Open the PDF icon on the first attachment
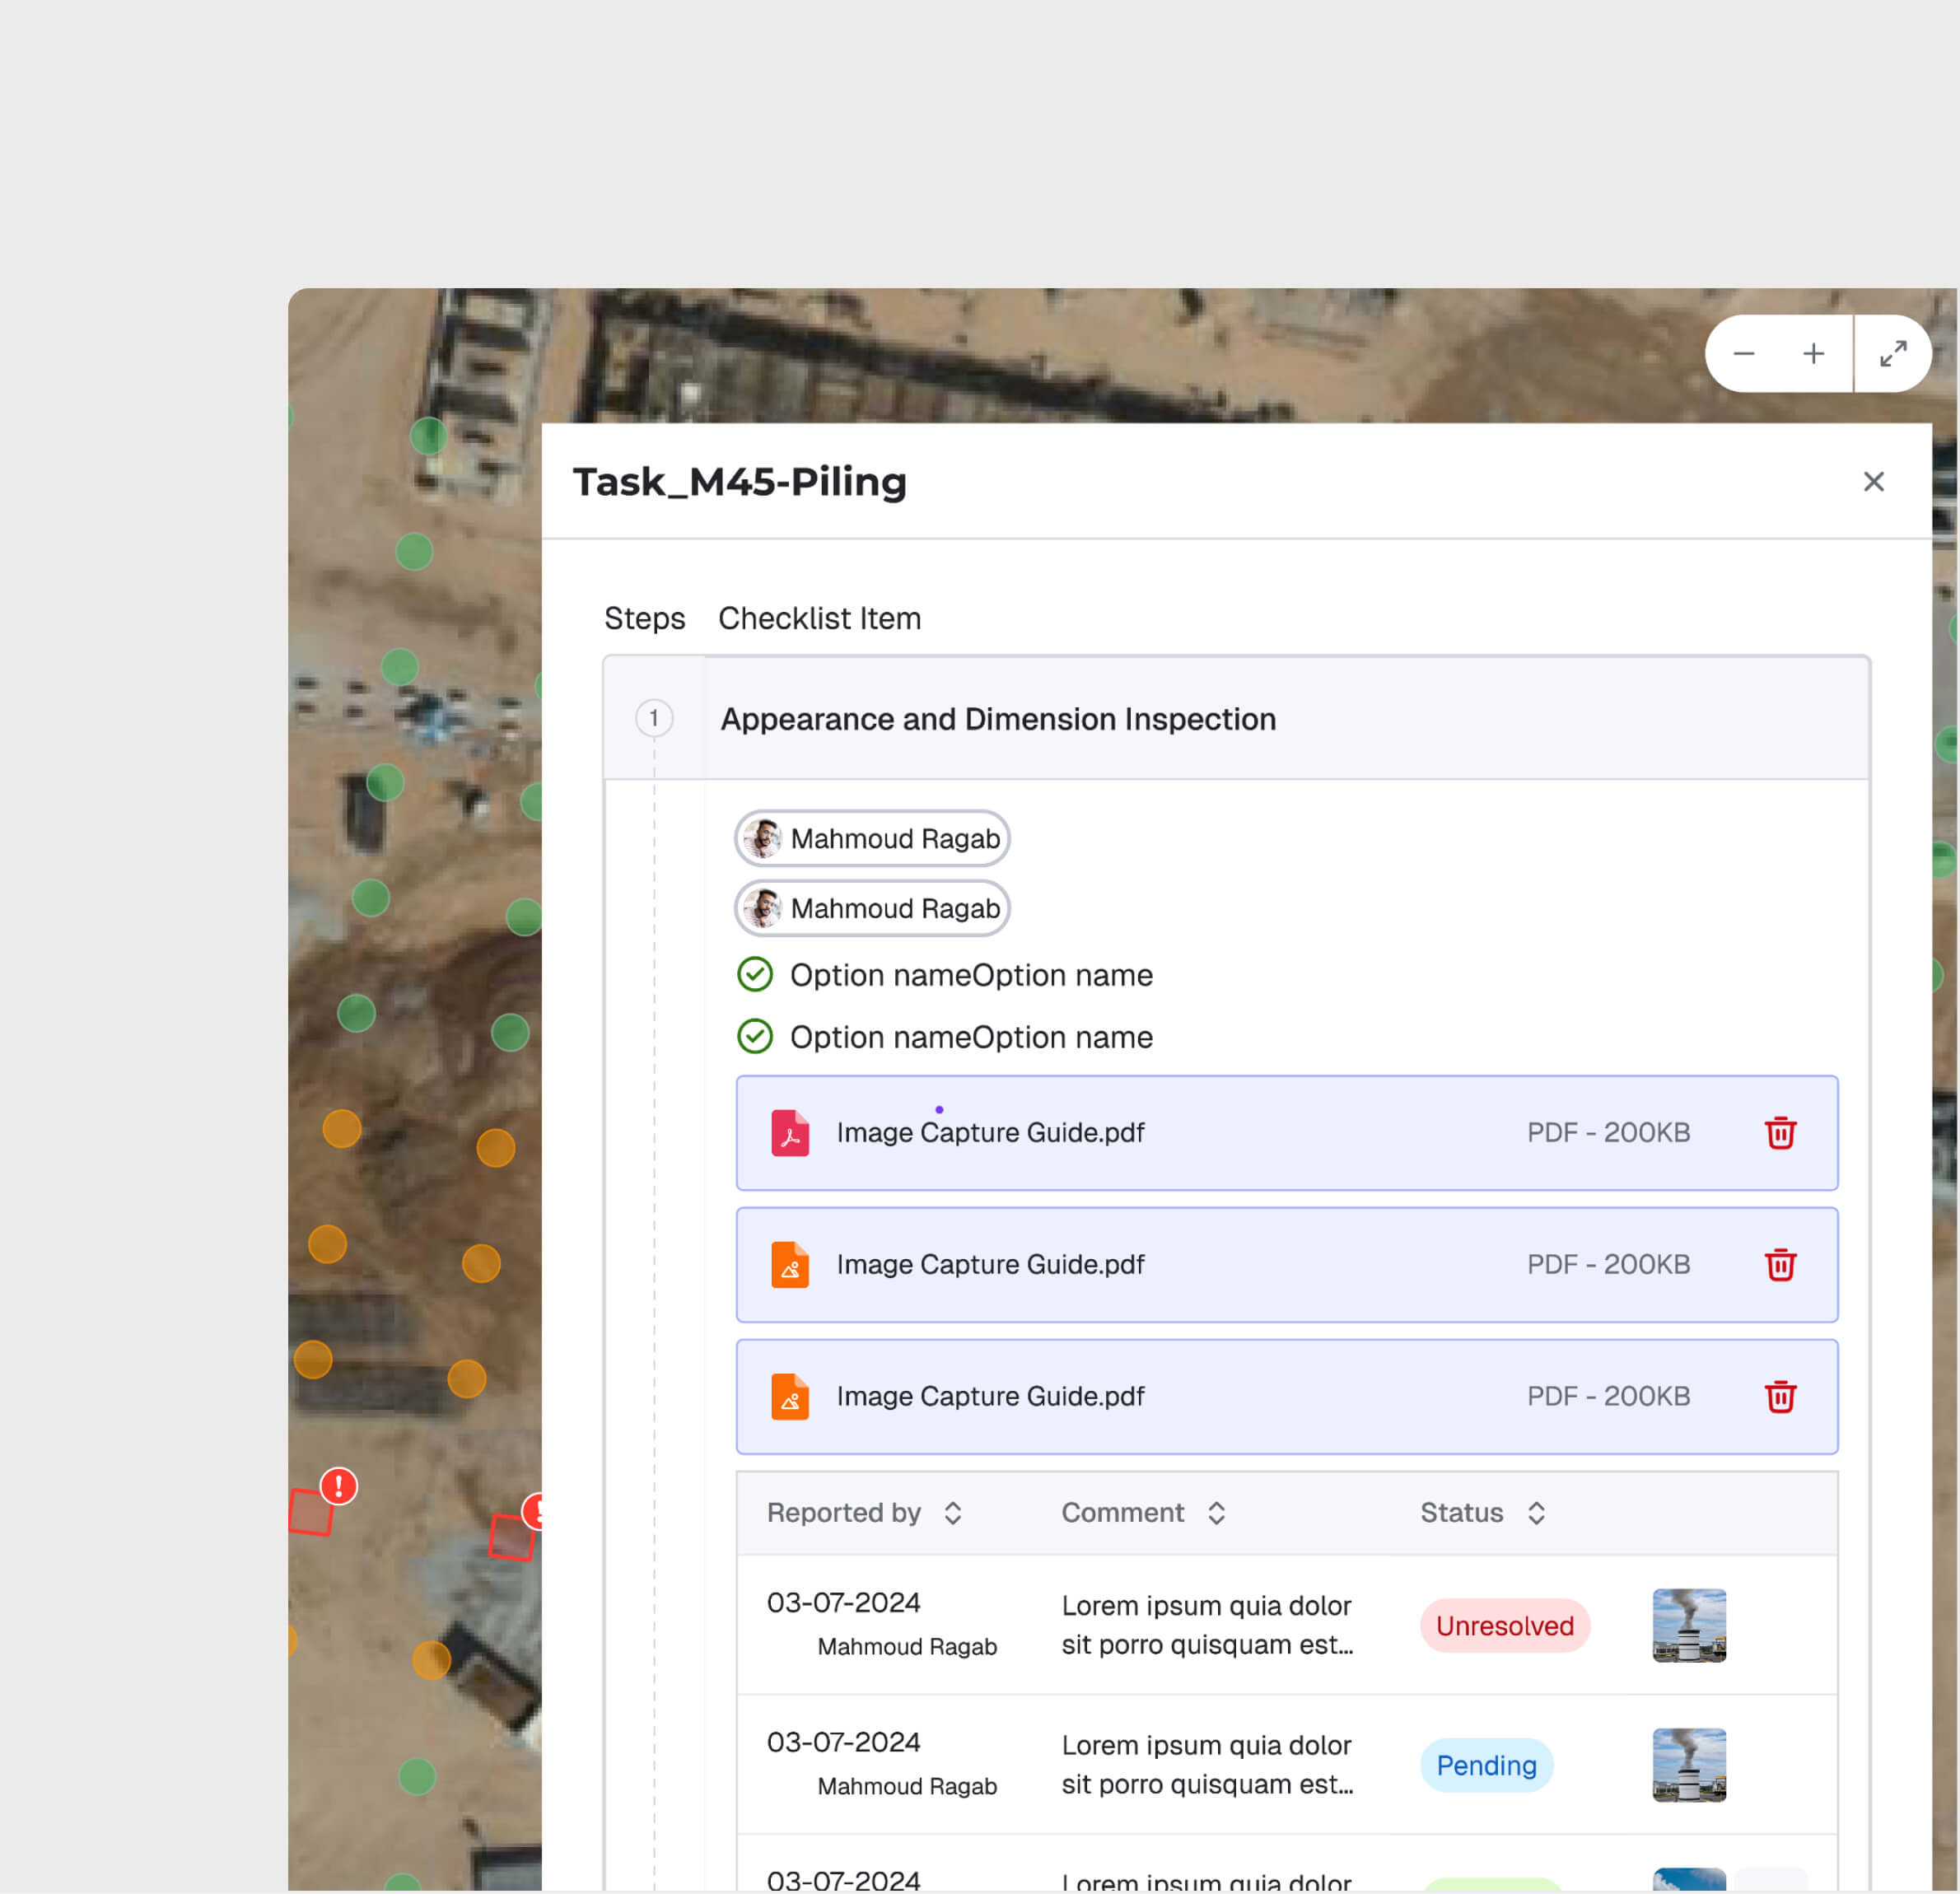1960x1894 pixels. pos(790,1133)
